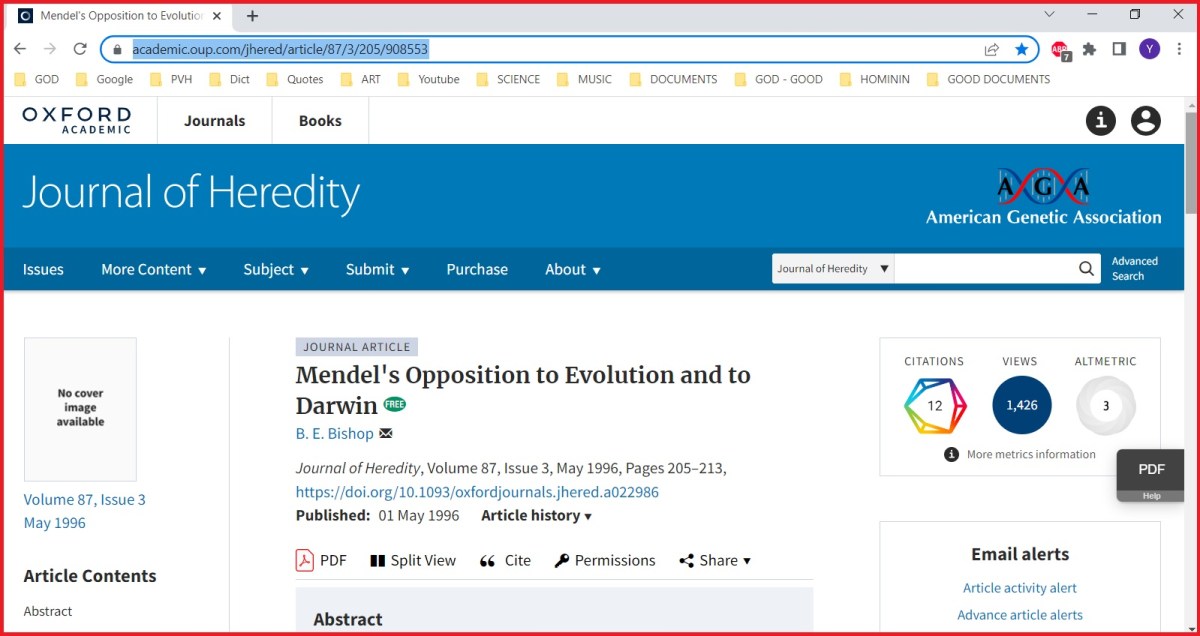Click the search magnifier icon
This screenshot has height=636, width=1200.
click(x=1086, y=269)
